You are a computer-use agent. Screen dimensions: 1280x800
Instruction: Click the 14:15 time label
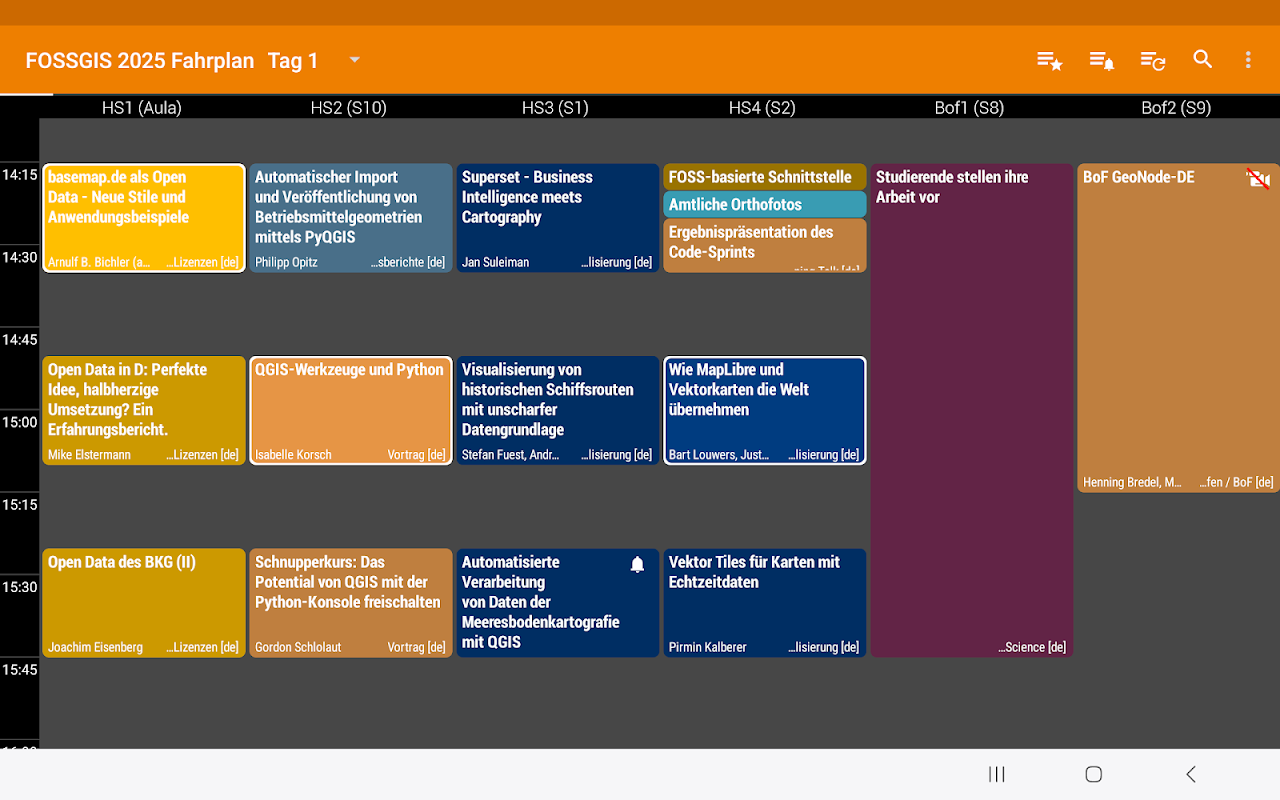[20, 175]
